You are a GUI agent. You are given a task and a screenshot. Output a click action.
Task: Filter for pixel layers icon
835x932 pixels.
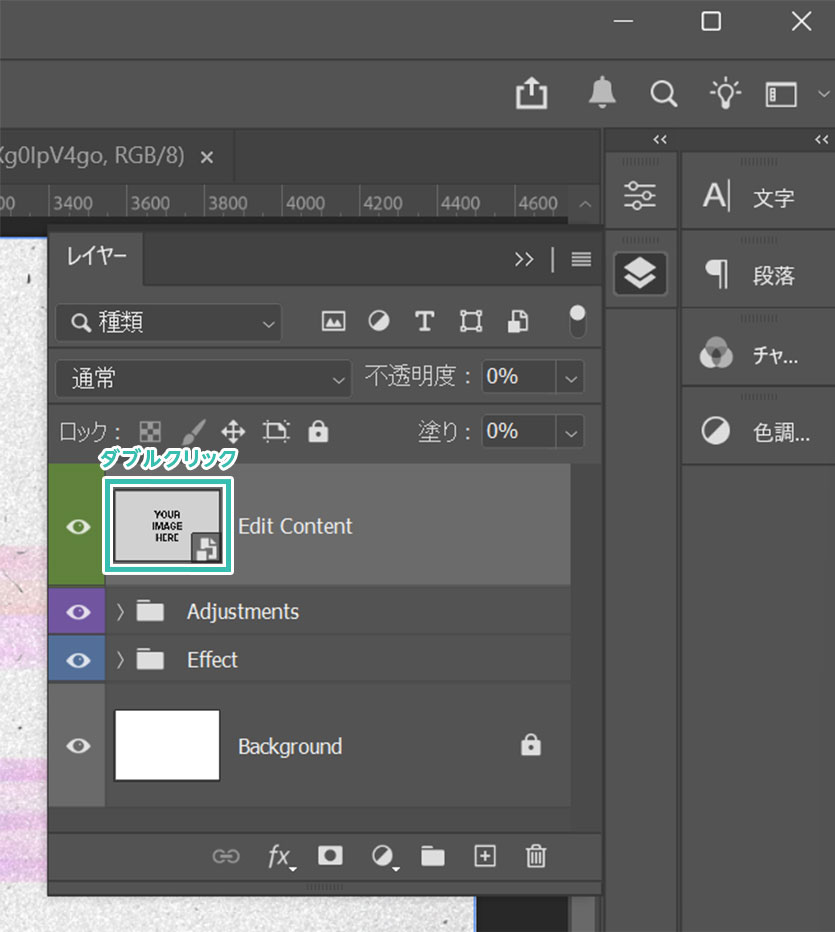[333, 321]
